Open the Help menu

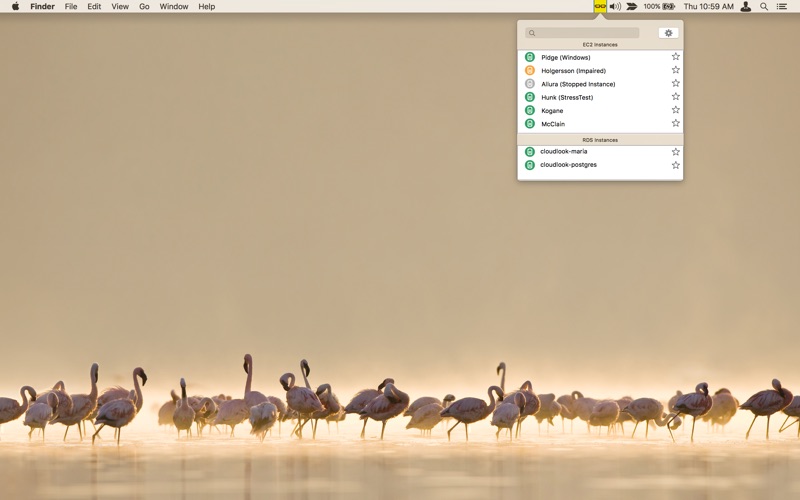pyautogui.click(x=207, y=7)
